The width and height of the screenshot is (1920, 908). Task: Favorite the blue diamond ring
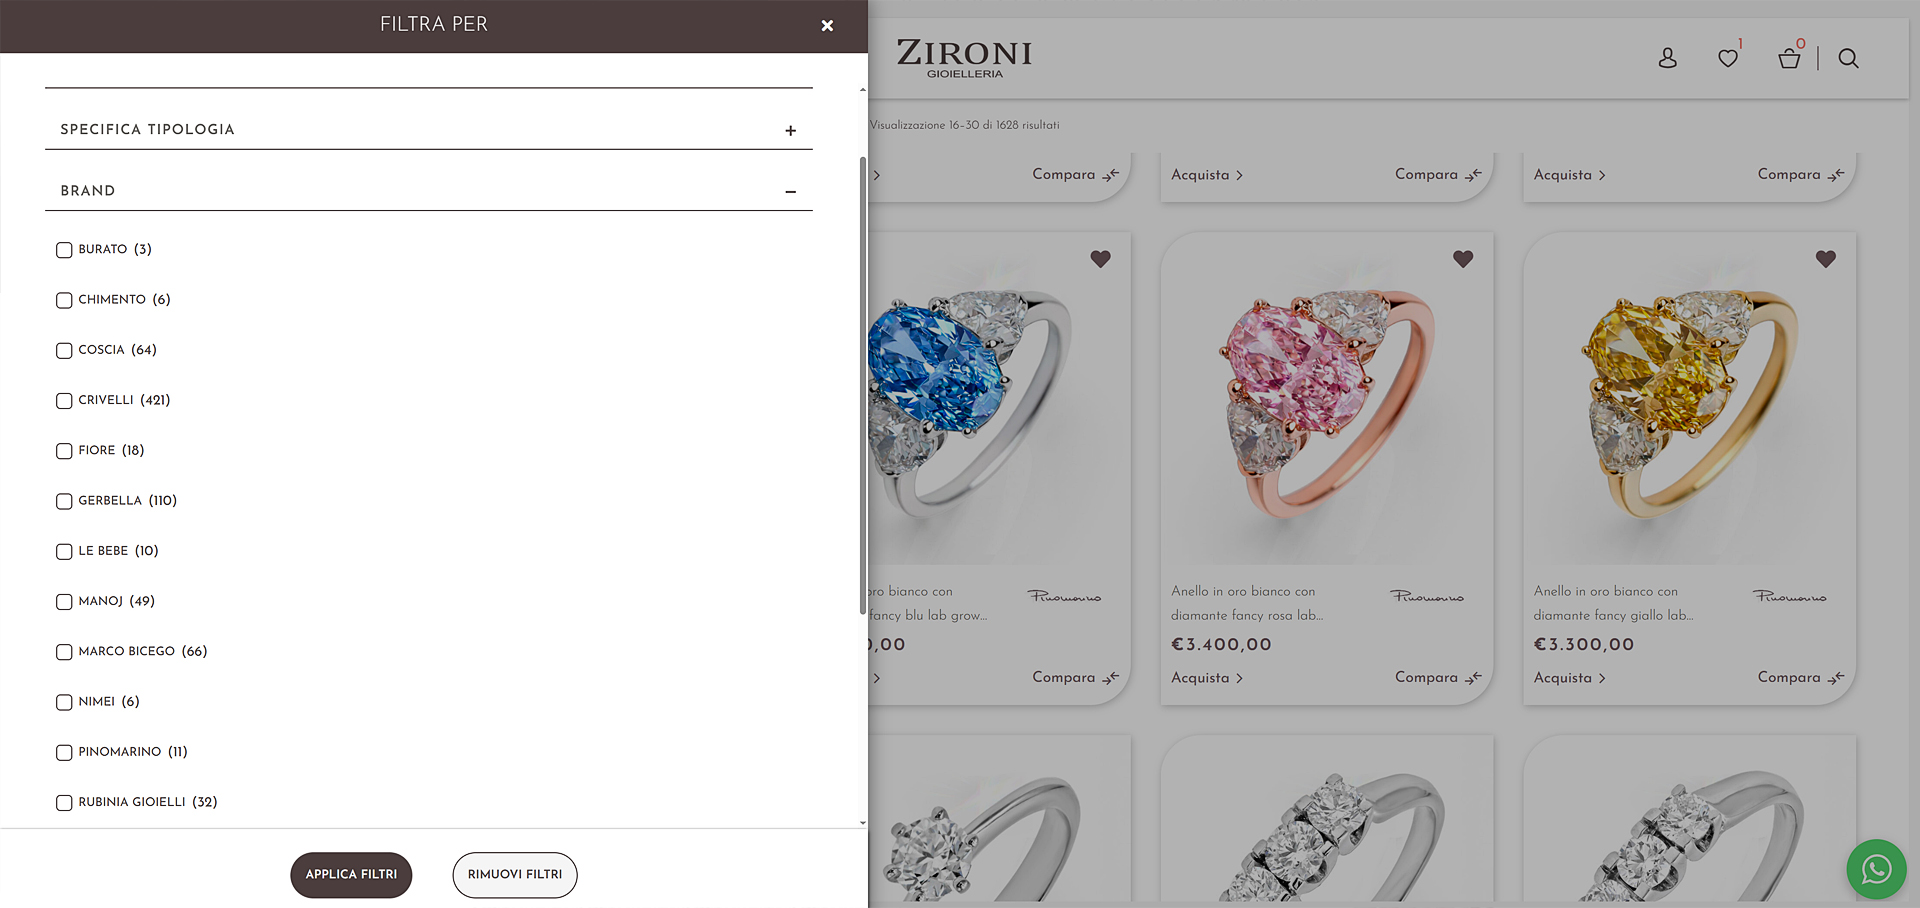(1100, 259)
